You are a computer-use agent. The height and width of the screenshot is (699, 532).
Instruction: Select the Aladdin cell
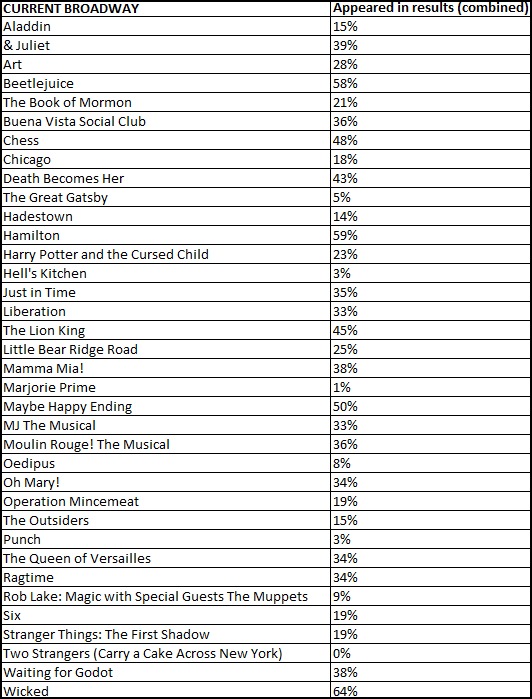point(165,26)
